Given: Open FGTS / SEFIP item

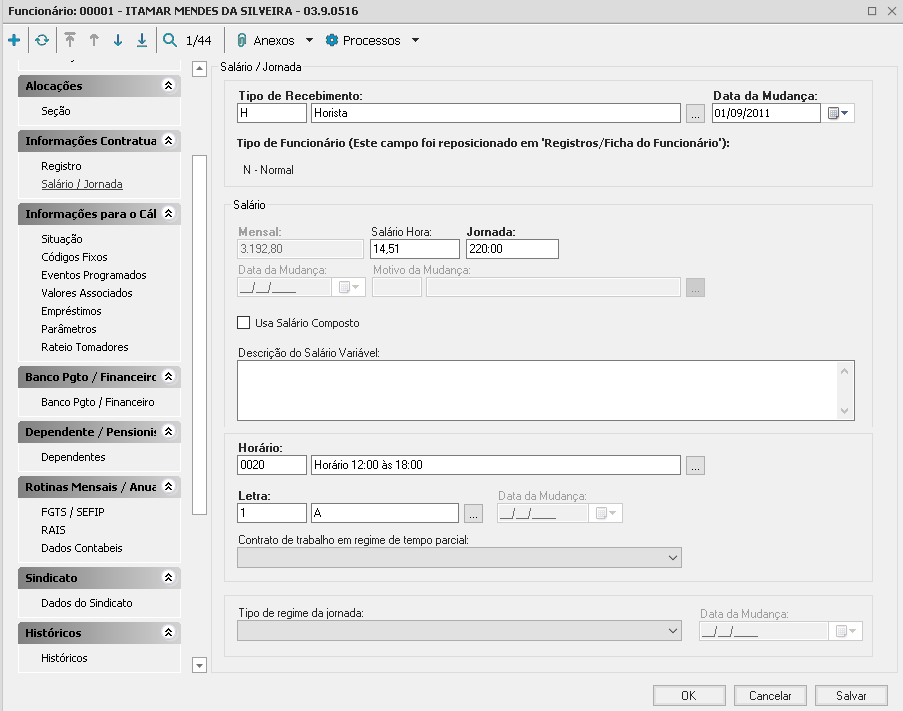Looking at the screenshot, I should pyautogui.click(x=73, y=512).
